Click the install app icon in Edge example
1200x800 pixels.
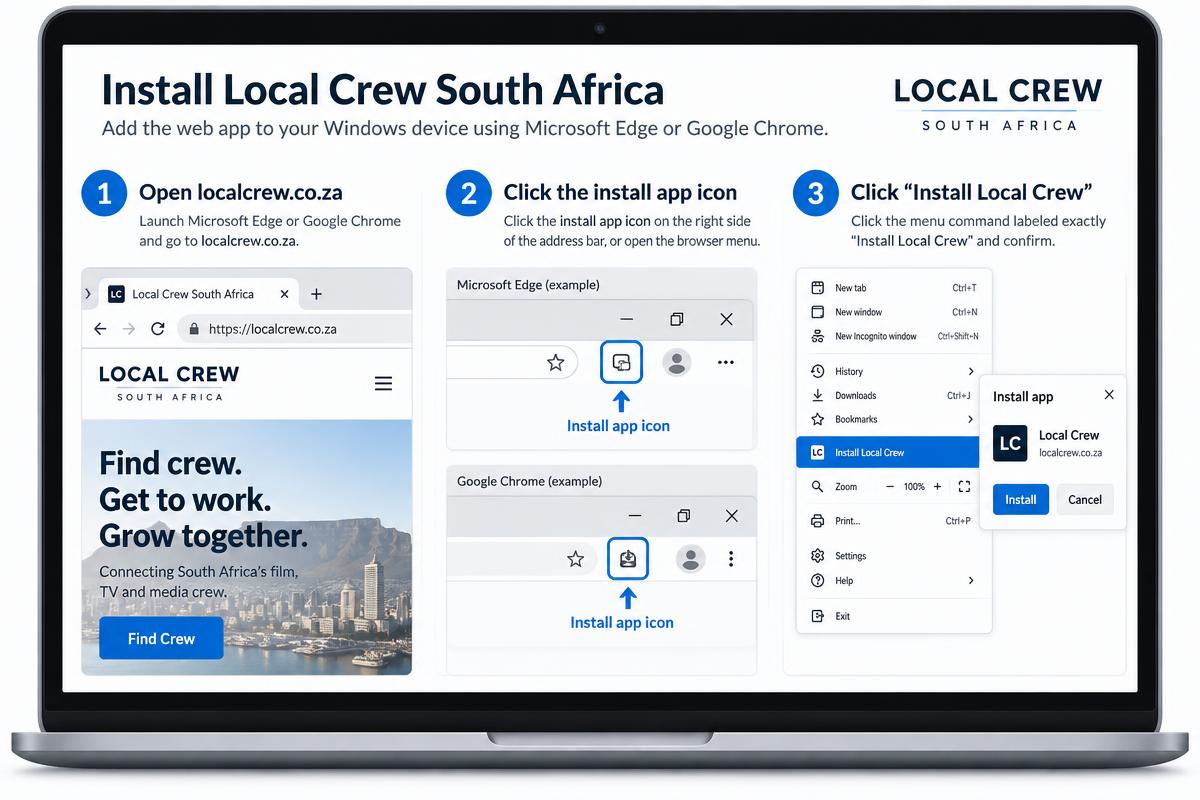621,363
